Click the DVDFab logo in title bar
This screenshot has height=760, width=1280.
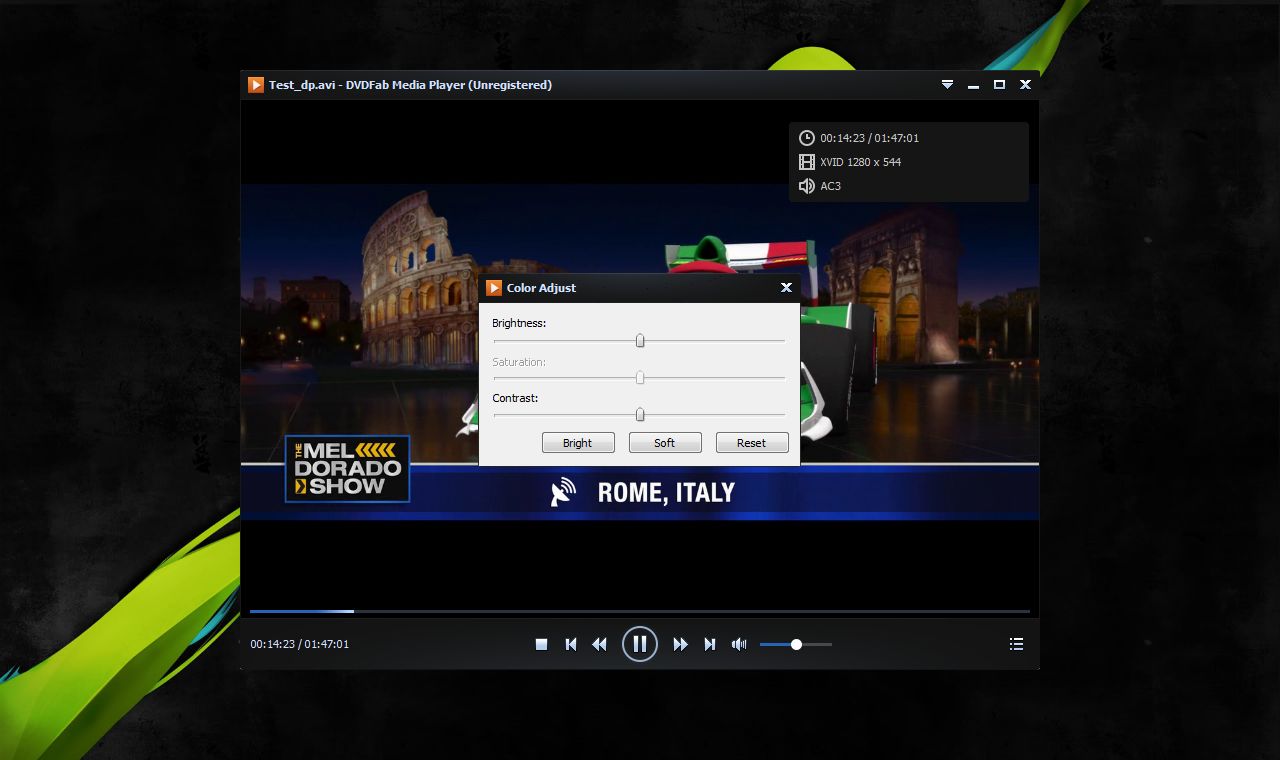tap(256, 85)
